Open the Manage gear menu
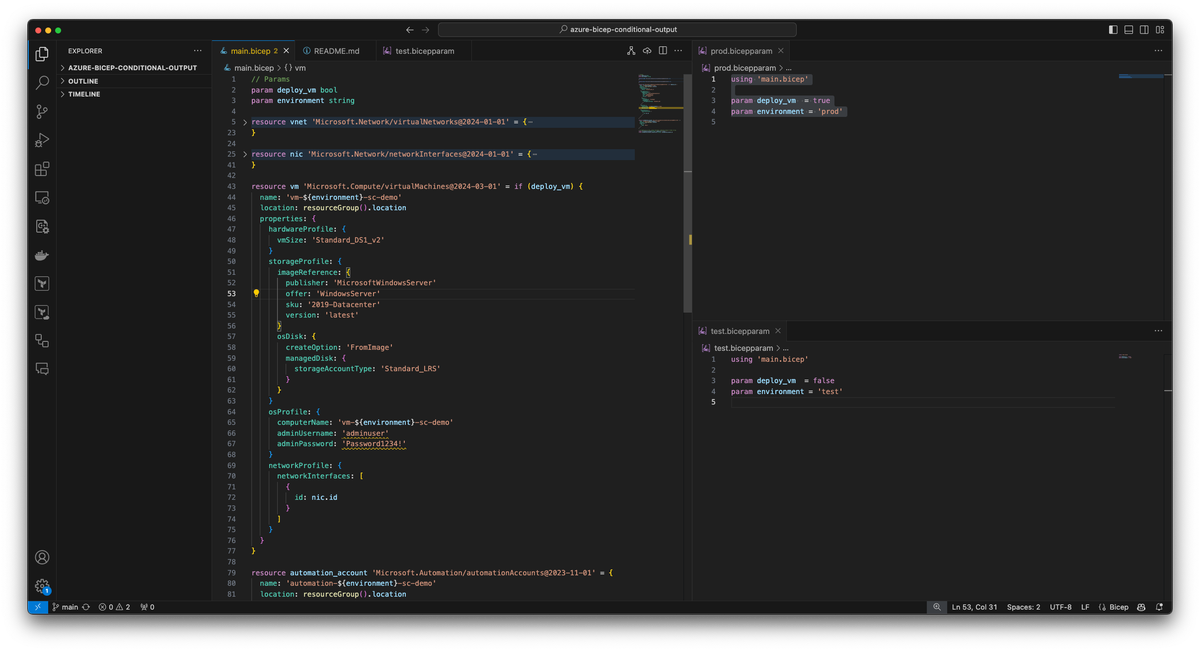Image resolution: width=1200 pixels, height=651 pixels. [42, 586]
